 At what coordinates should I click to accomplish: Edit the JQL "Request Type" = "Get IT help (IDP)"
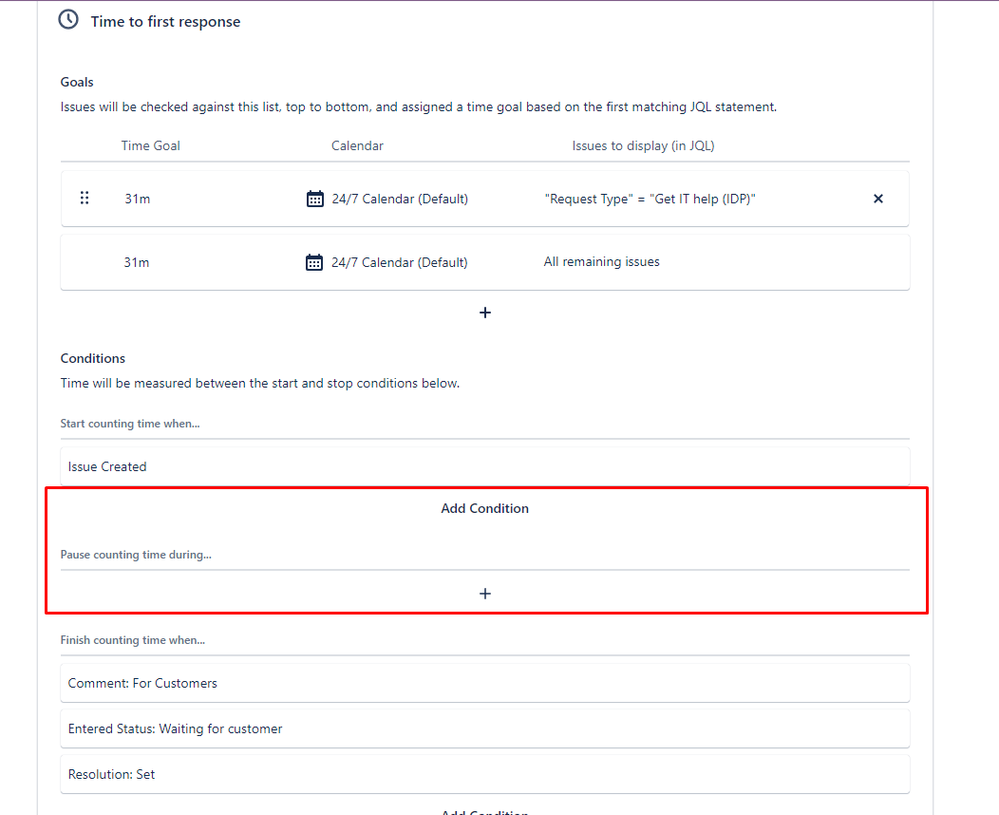(x=650, y=199)
